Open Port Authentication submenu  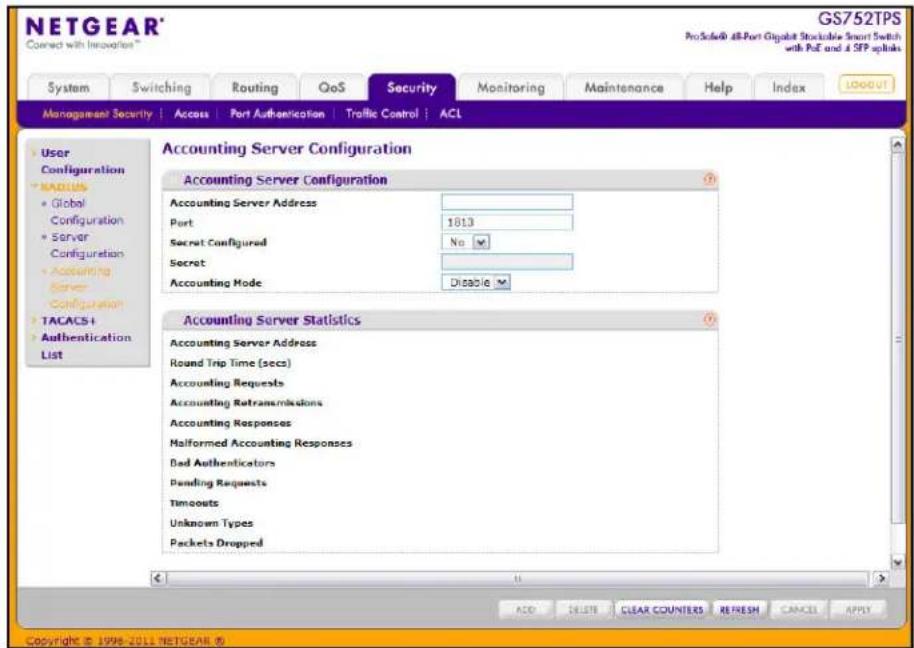[x=277, y=114]
